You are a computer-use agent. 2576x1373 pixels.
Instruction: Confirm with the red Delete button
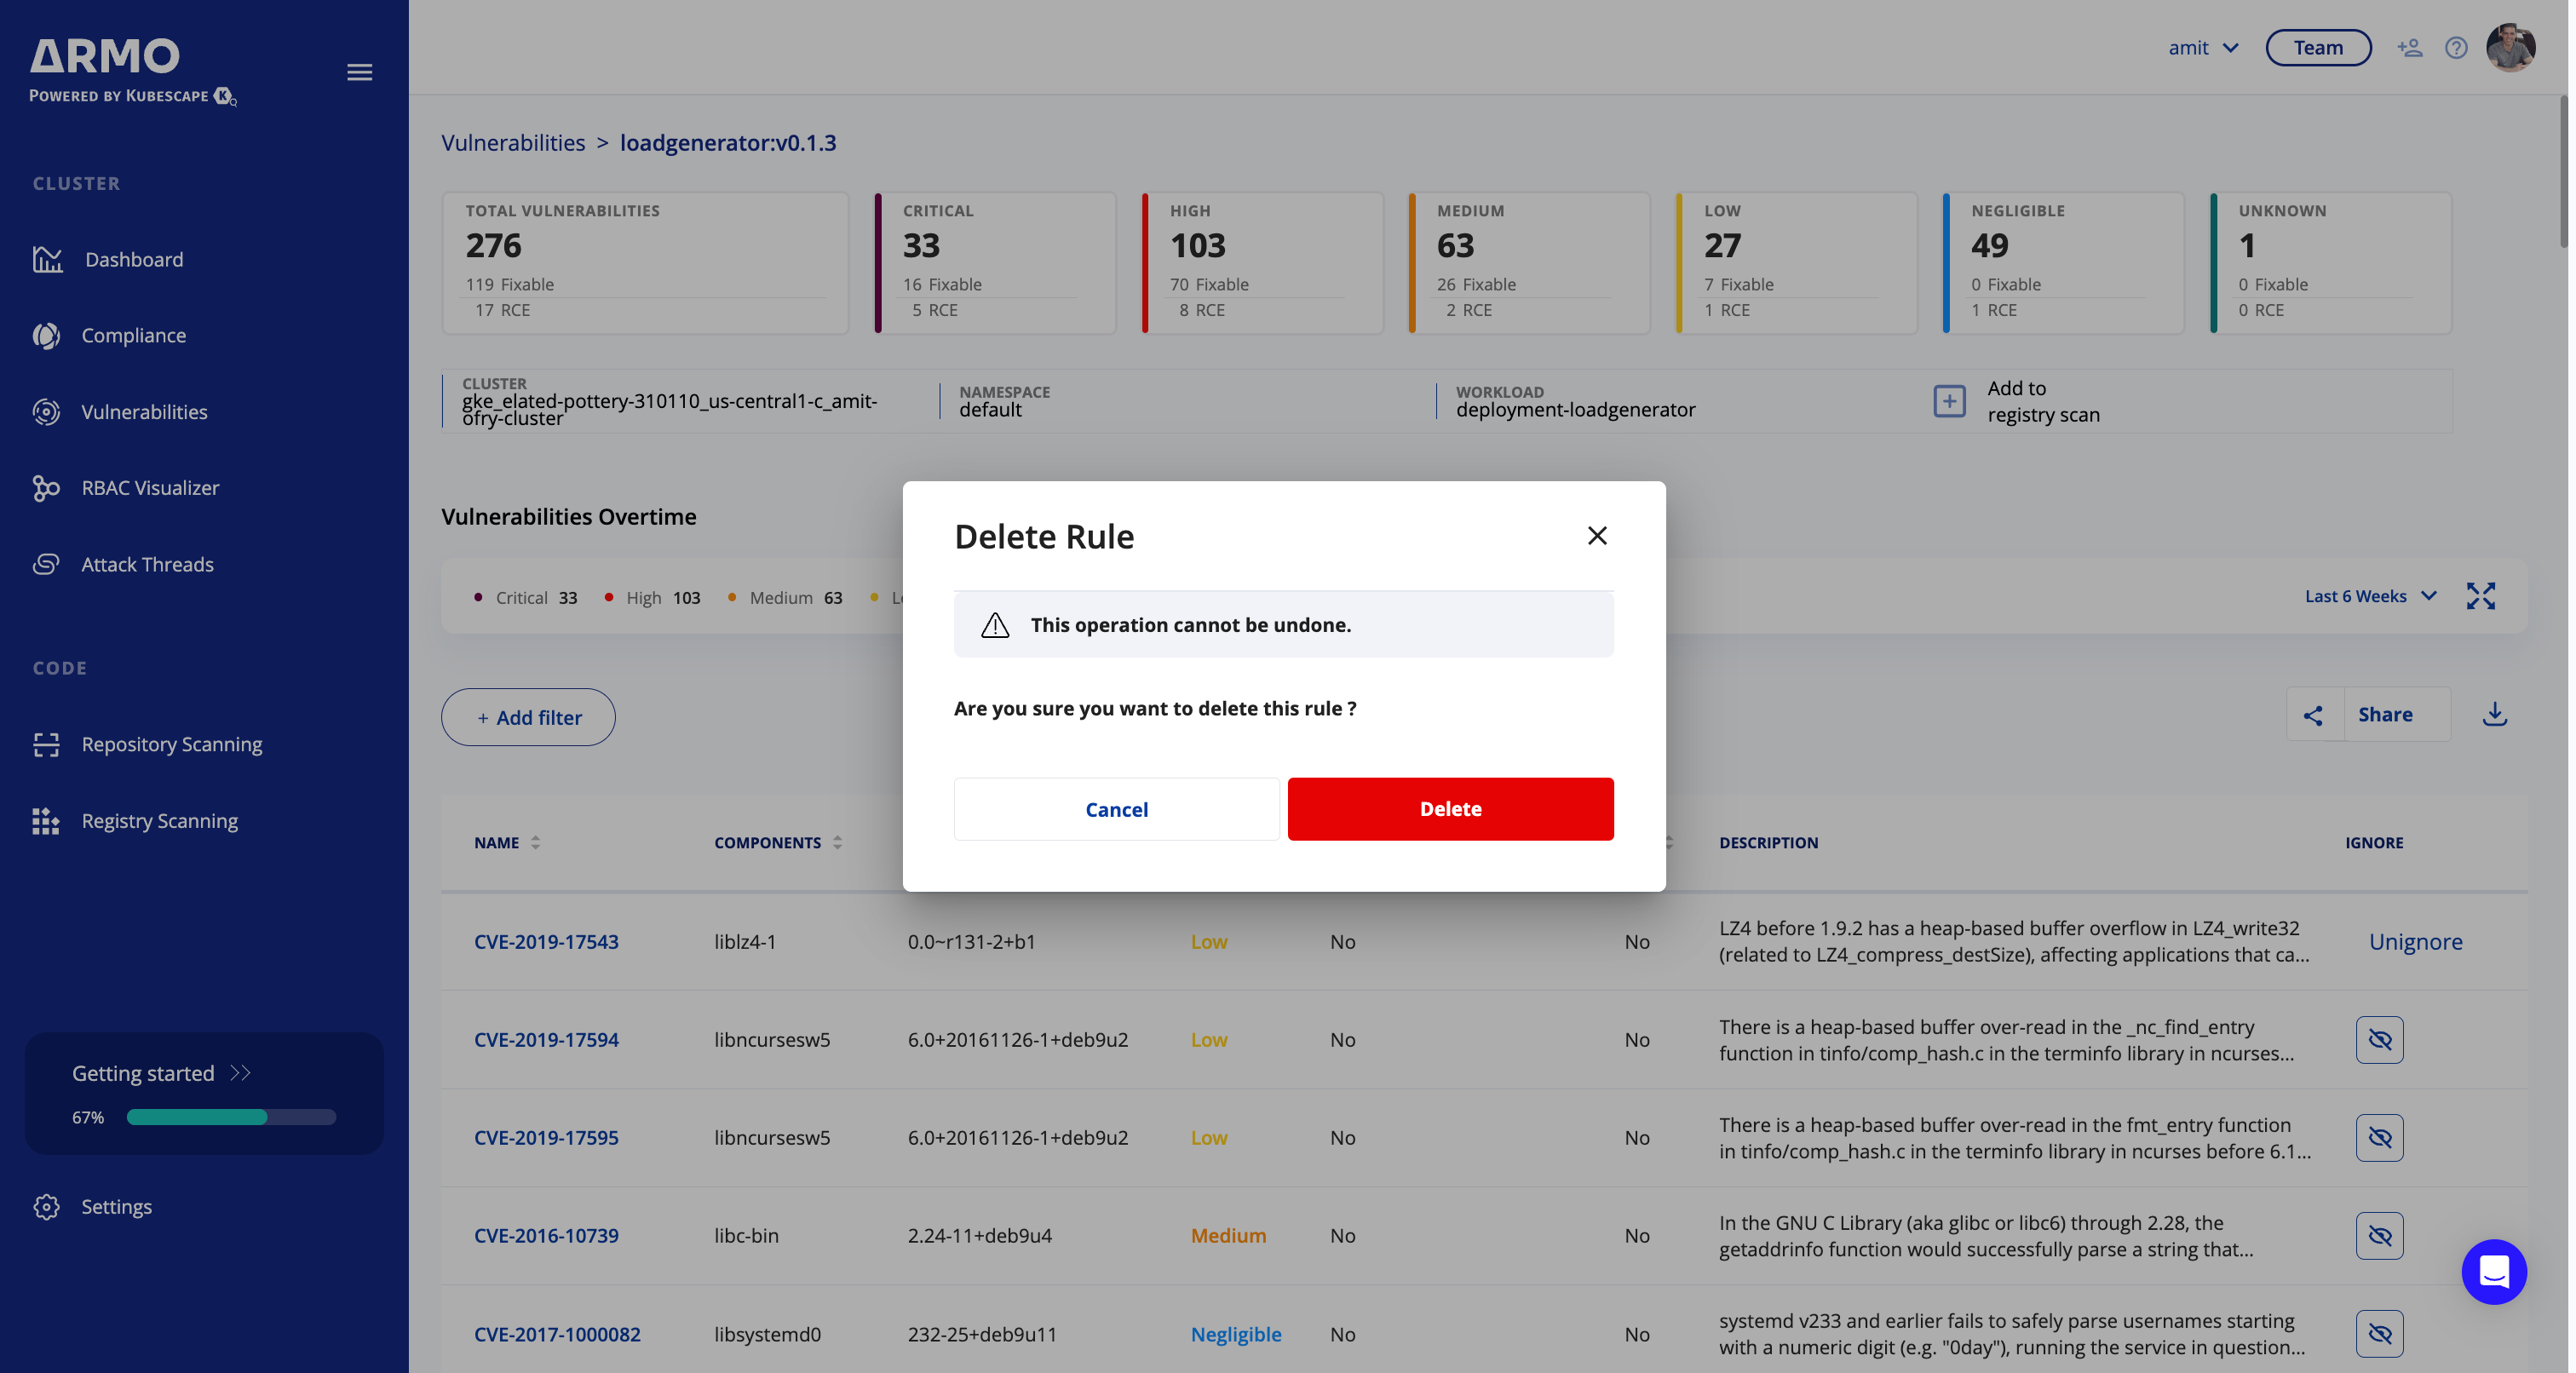coord(1450,809)
